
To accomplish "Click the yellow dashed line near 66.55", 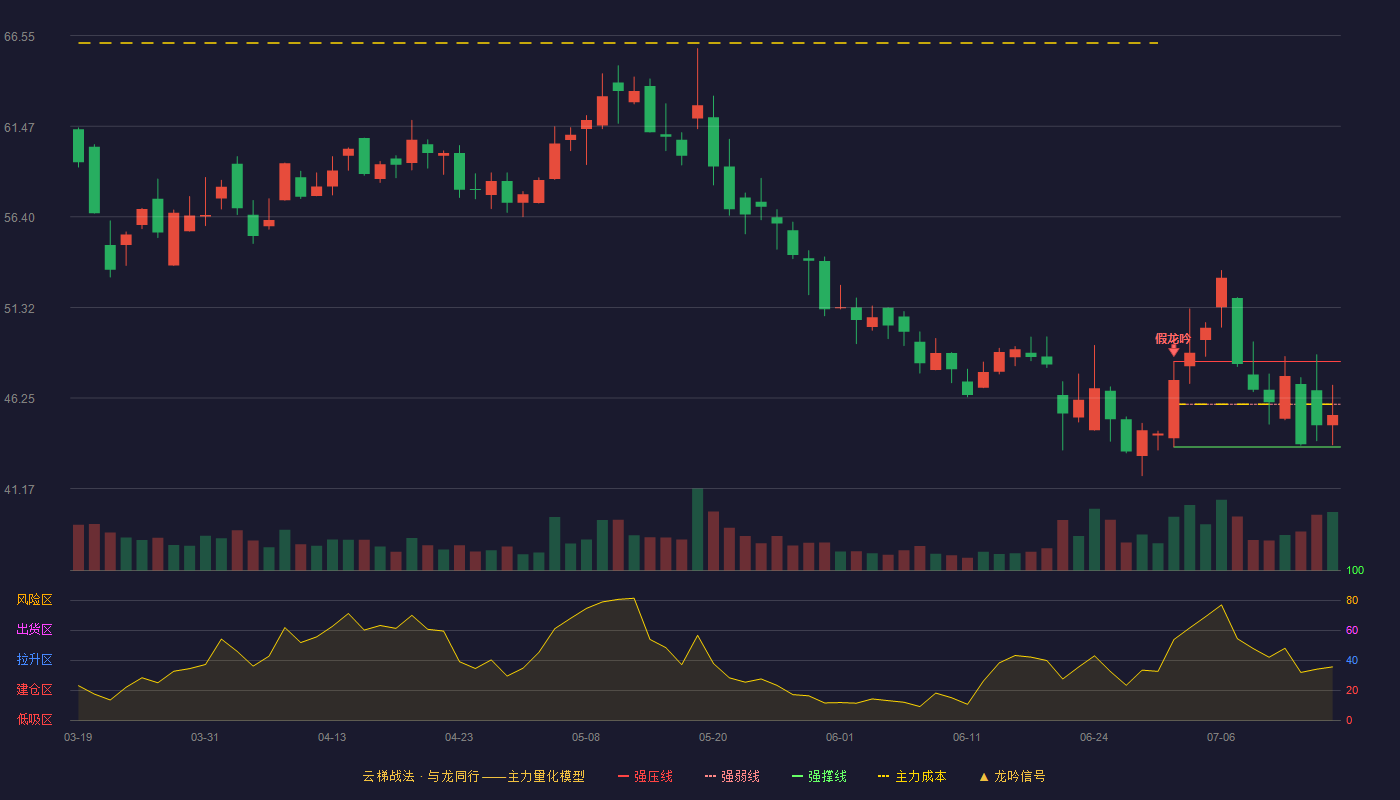I will tap(618, 43).
